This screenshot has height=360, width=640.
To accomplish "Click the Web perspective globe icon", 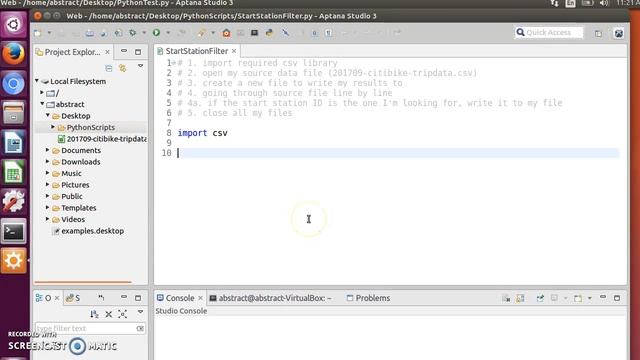I will (619, 33).
